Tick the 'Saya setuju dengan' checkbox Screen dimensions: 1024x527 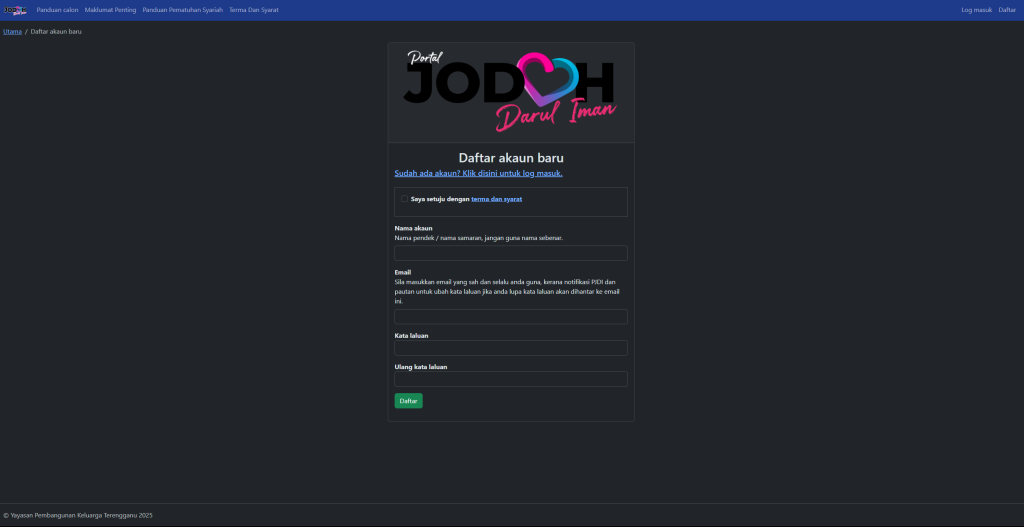(405, 199)
